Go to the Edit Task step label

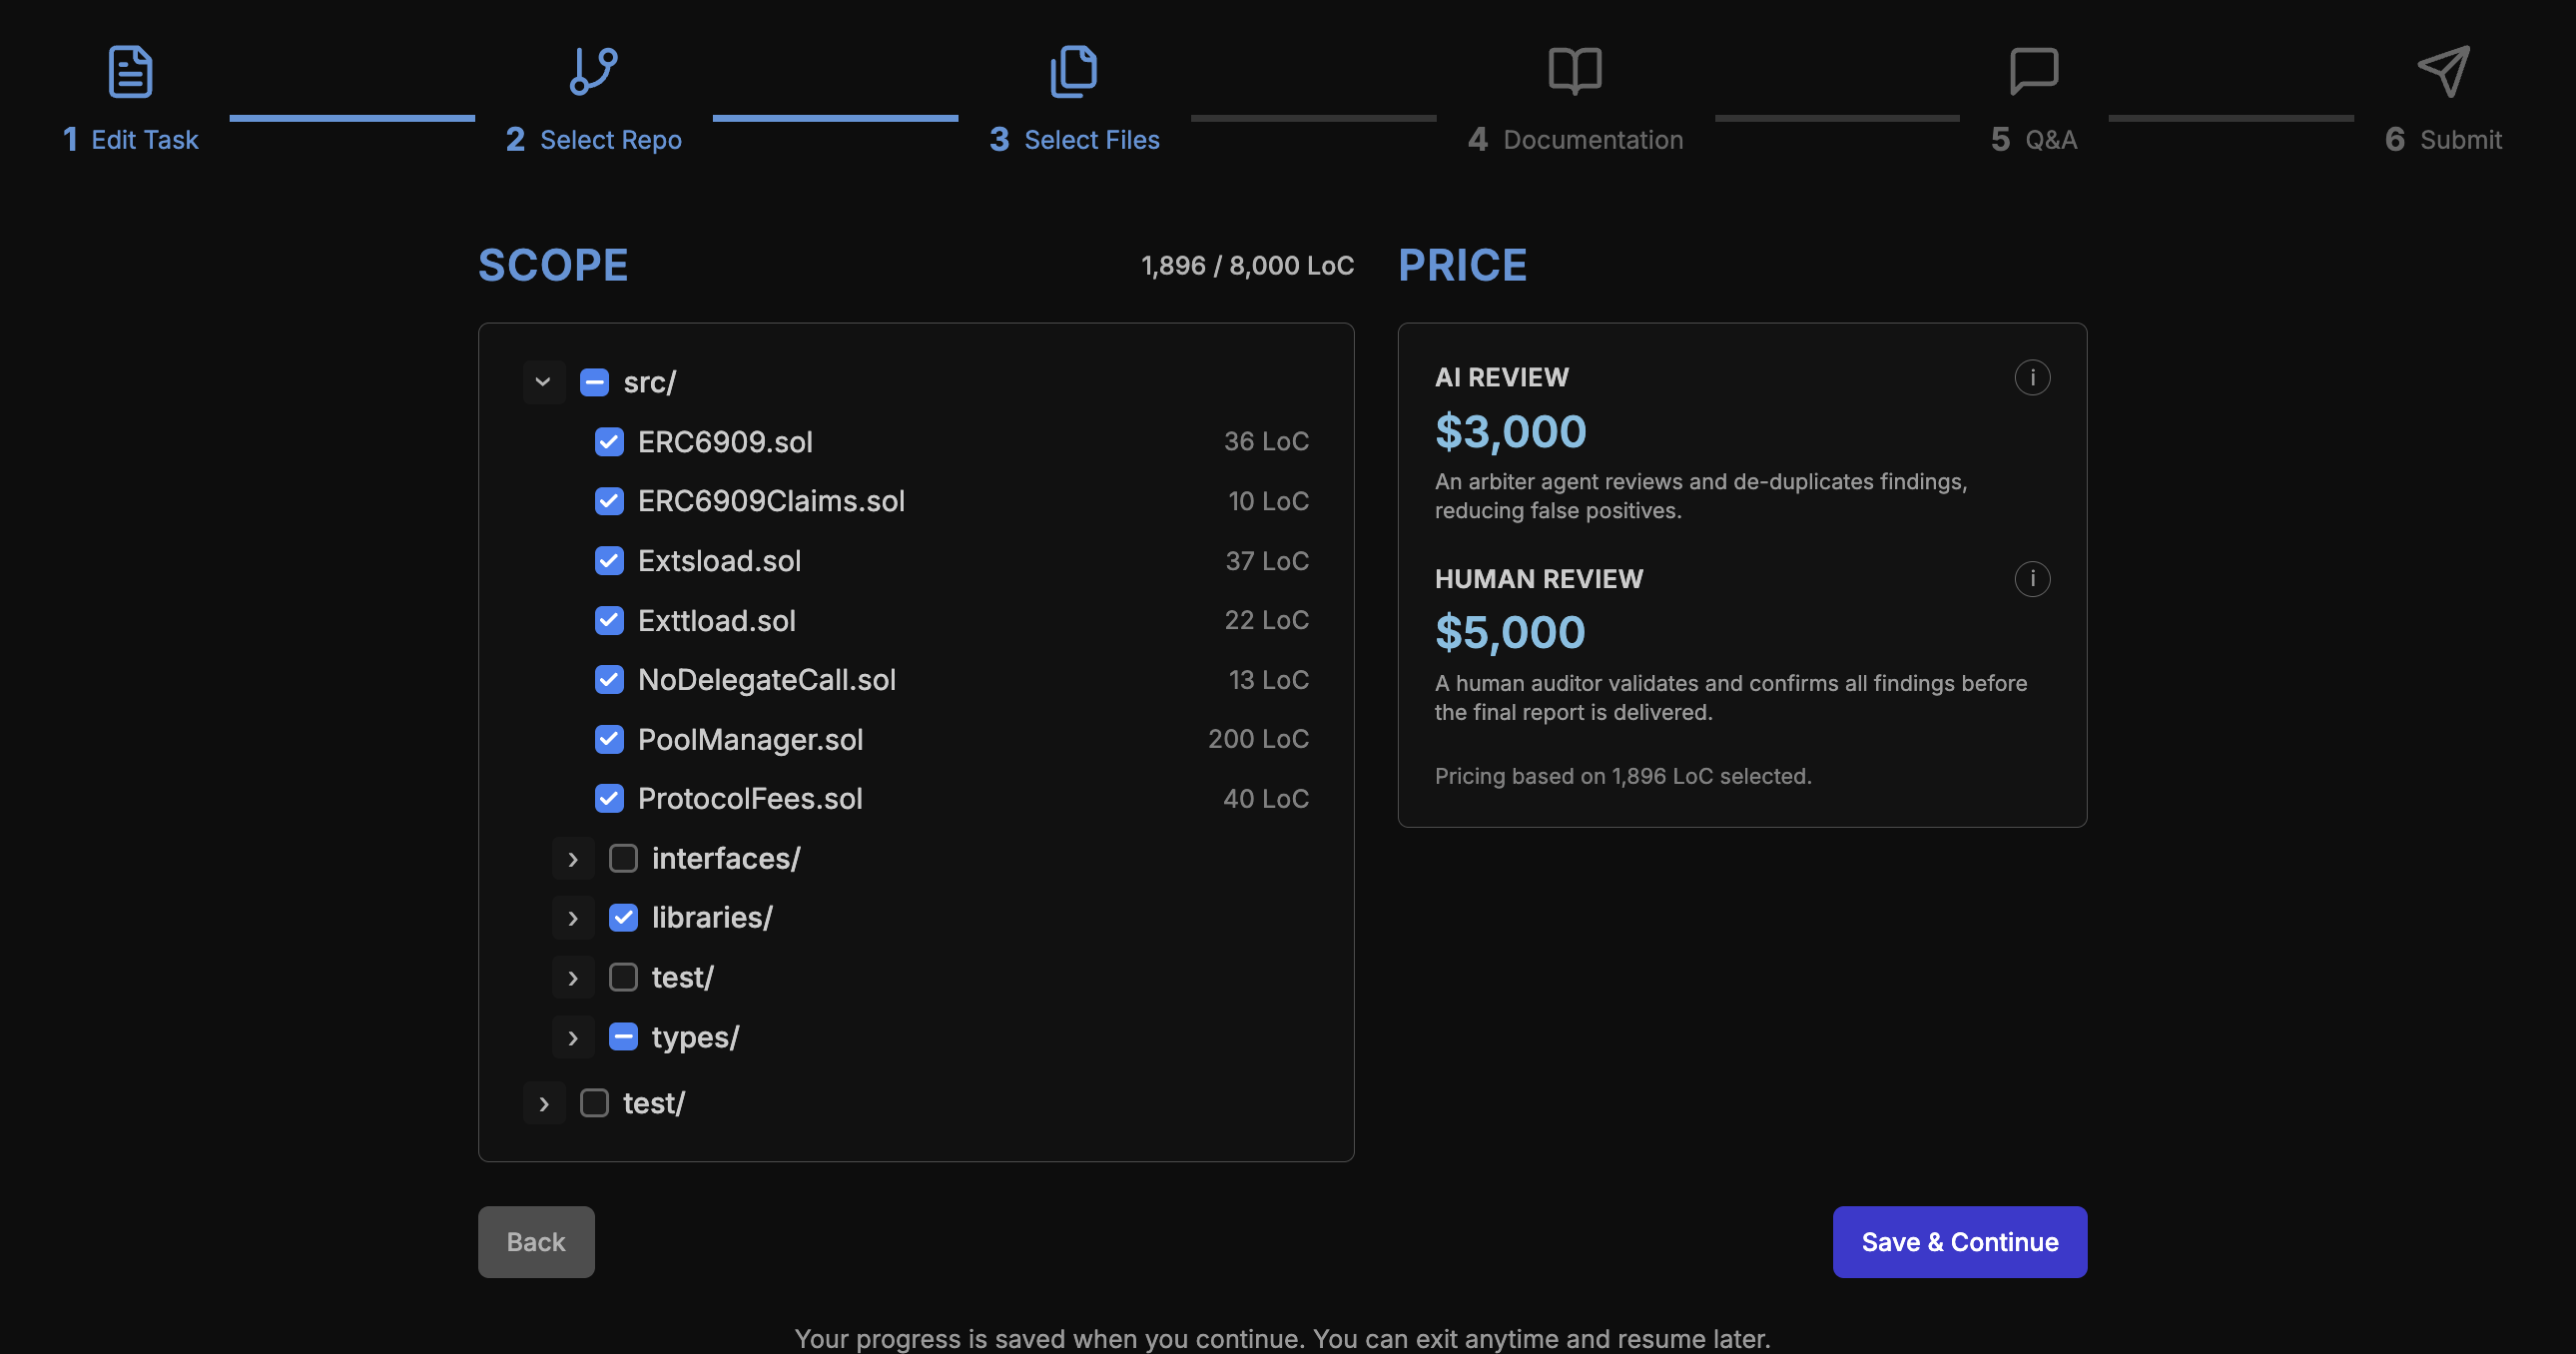pos(144,140)
